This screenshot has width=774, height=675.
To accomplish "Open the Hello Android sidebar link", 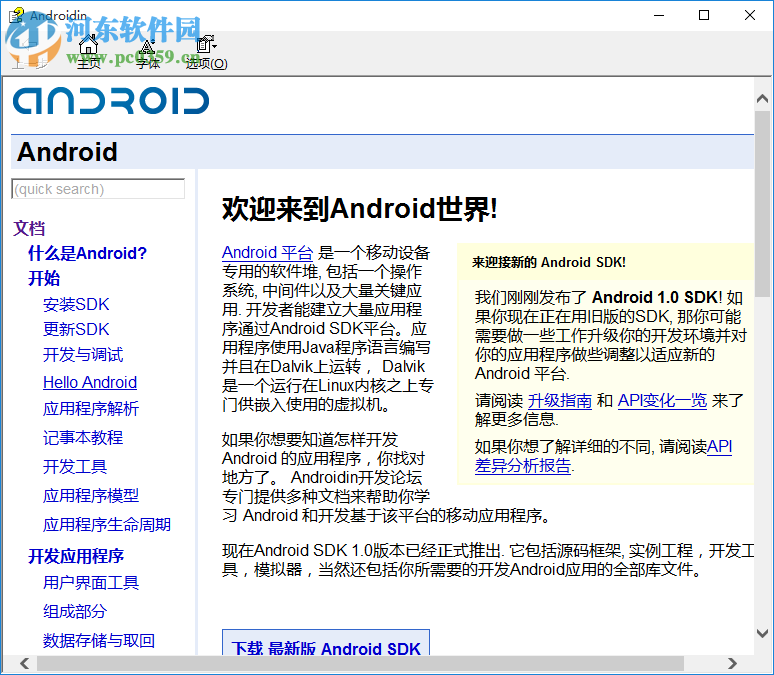I will point(90,382).
